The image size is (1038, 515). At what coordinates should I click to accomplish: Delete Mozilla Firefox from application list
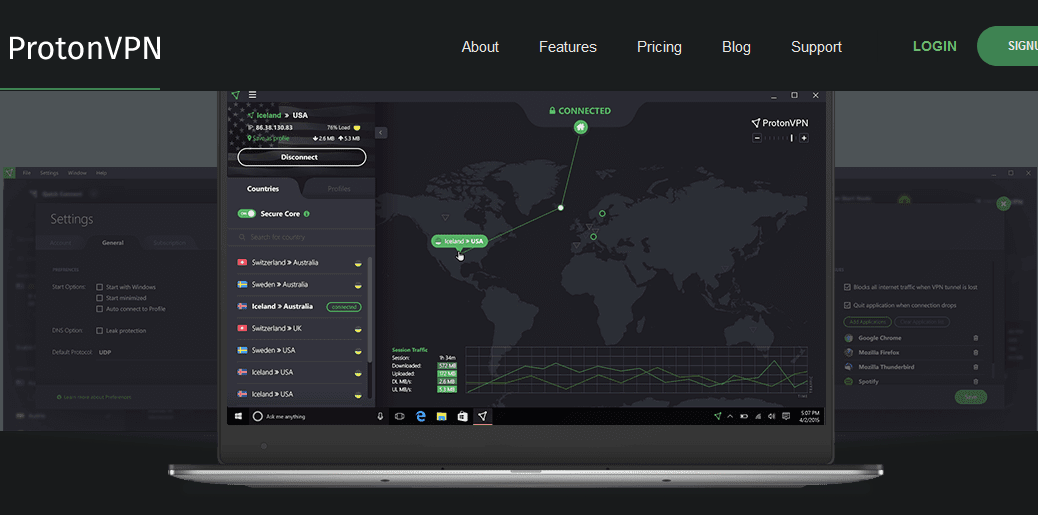point(975,353)
